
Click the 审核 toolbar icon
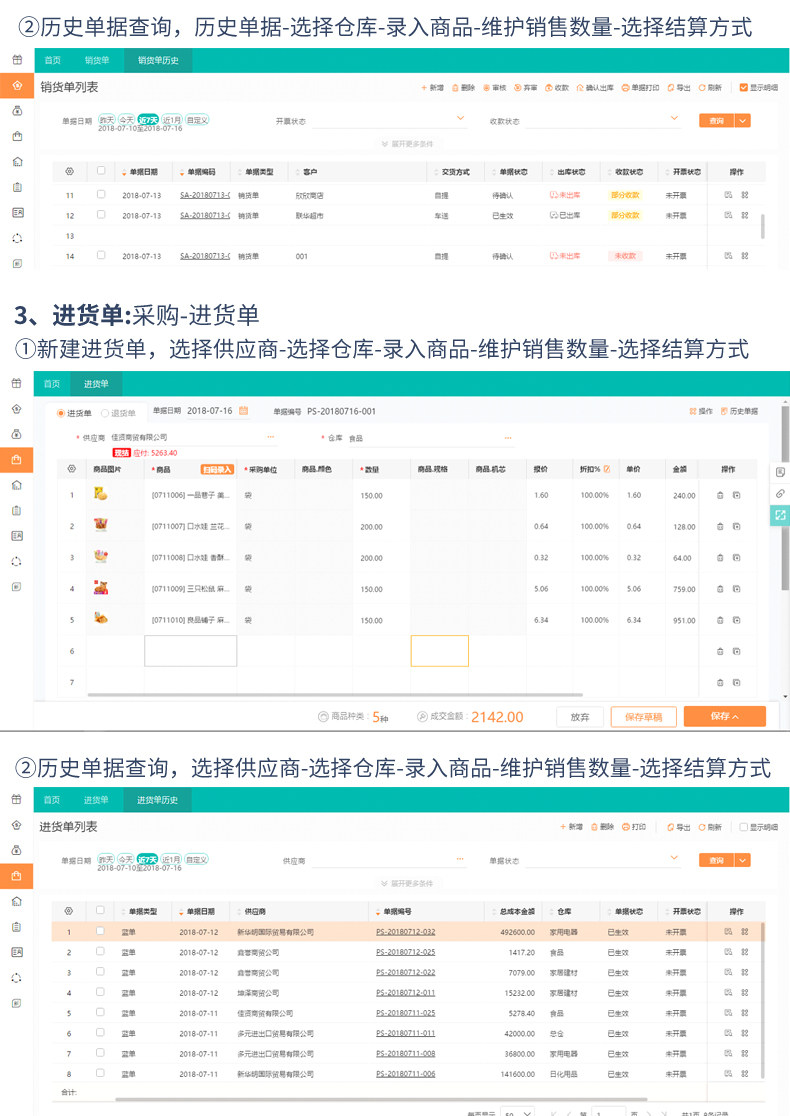click(487, 88)
